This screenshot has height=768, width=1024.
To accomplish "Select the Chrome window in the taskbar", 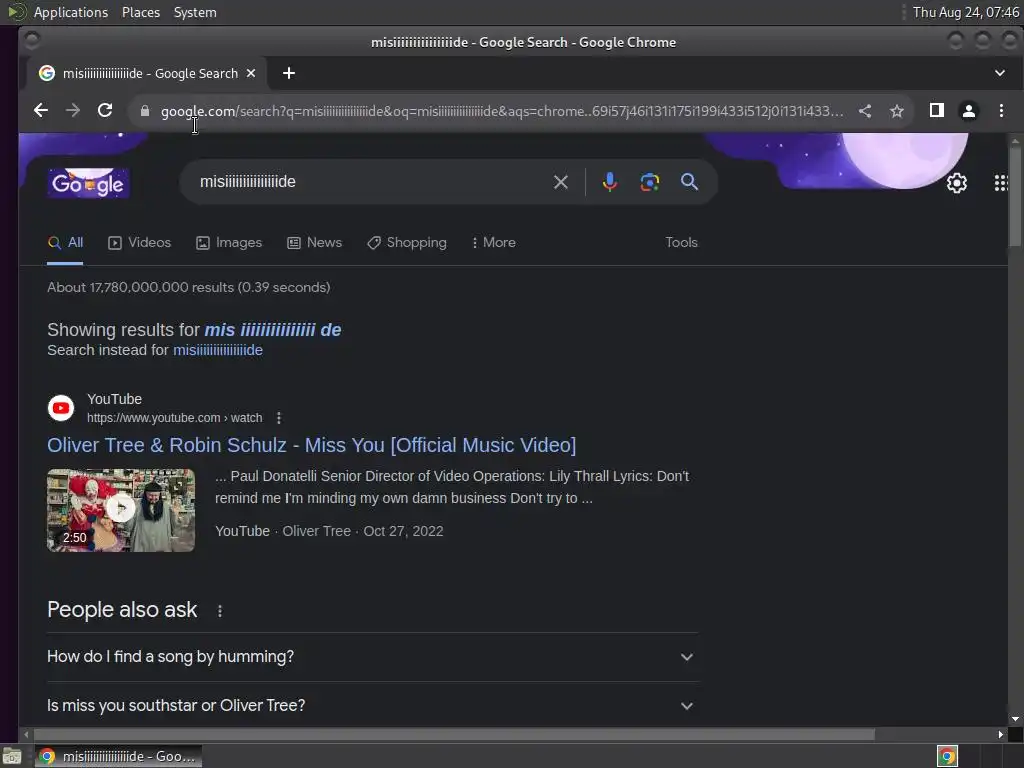I will [118, 756].
